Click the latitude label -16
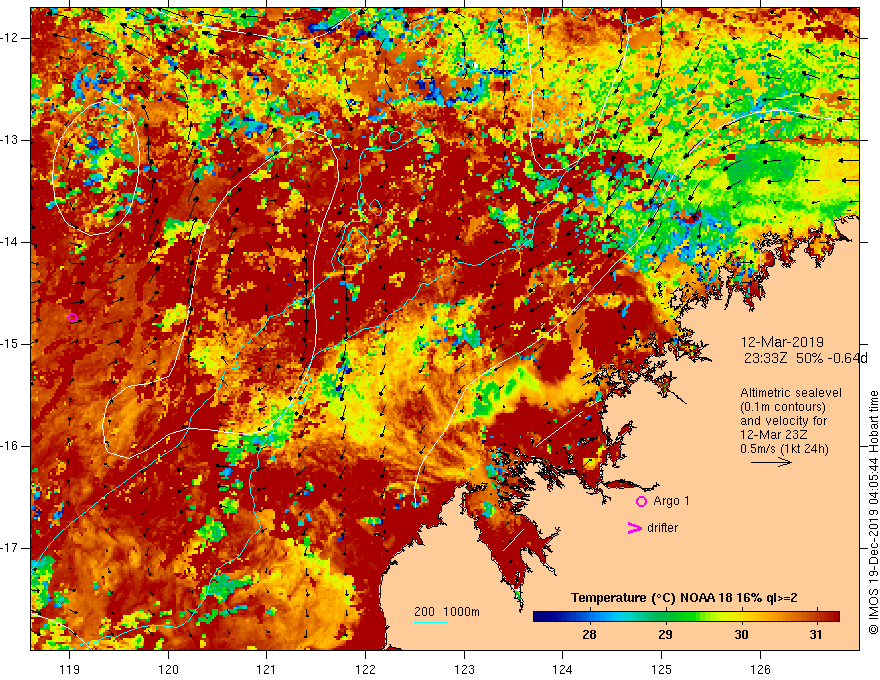The height and width of the screenshot is (680, 880). coord(11,446)
